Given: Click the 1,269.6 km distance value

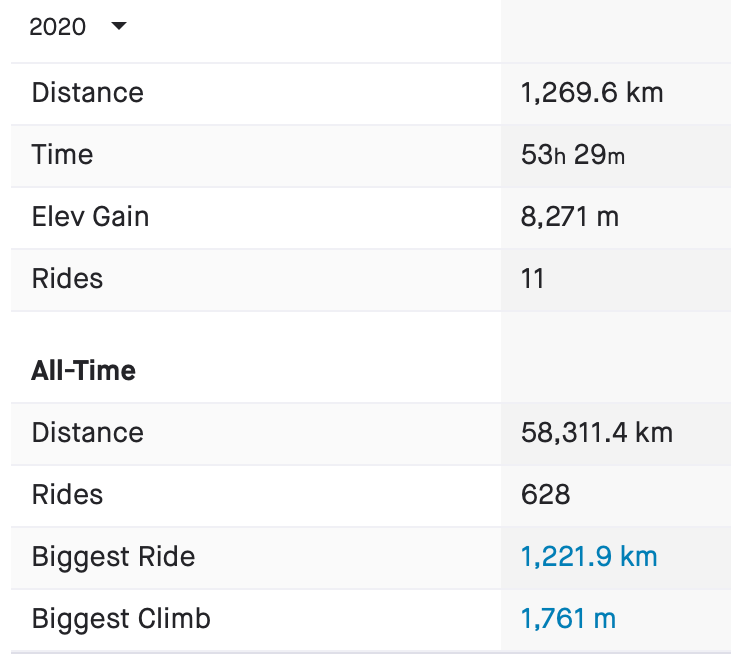Looking at the screenshot, I should [x=592, y=93].
